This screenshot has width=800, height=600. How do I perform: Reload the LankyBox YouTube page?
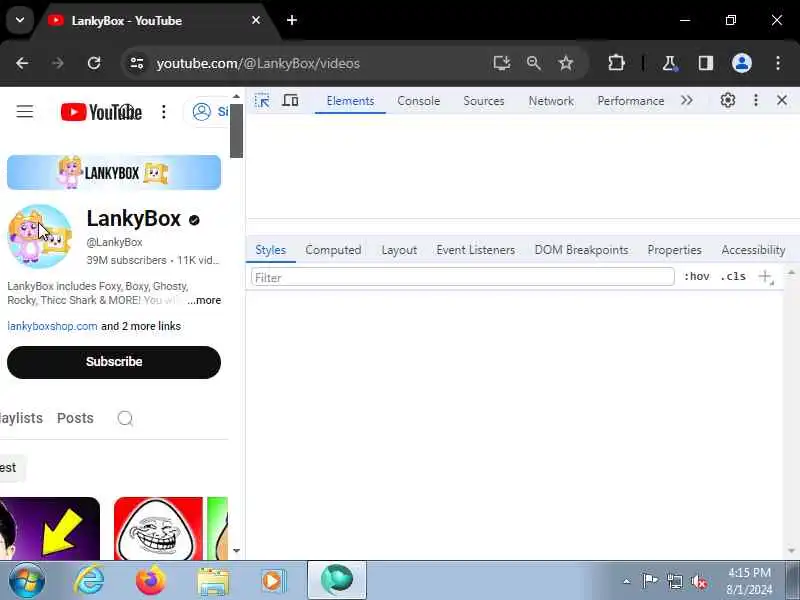click(x=94, y=63)
